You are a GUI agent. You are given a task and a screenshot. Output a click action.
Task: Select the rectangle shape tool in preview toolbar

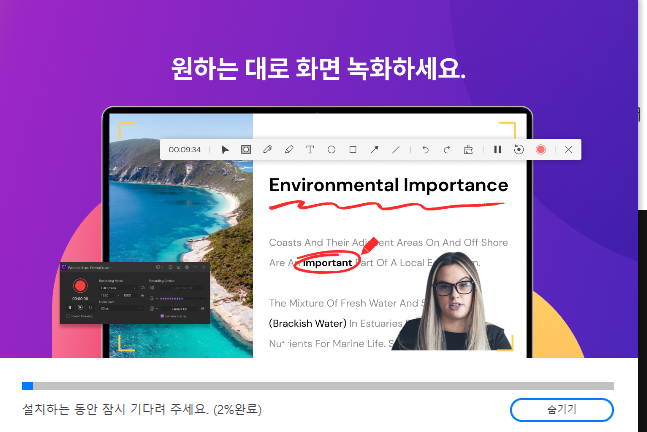click(353, 149)
